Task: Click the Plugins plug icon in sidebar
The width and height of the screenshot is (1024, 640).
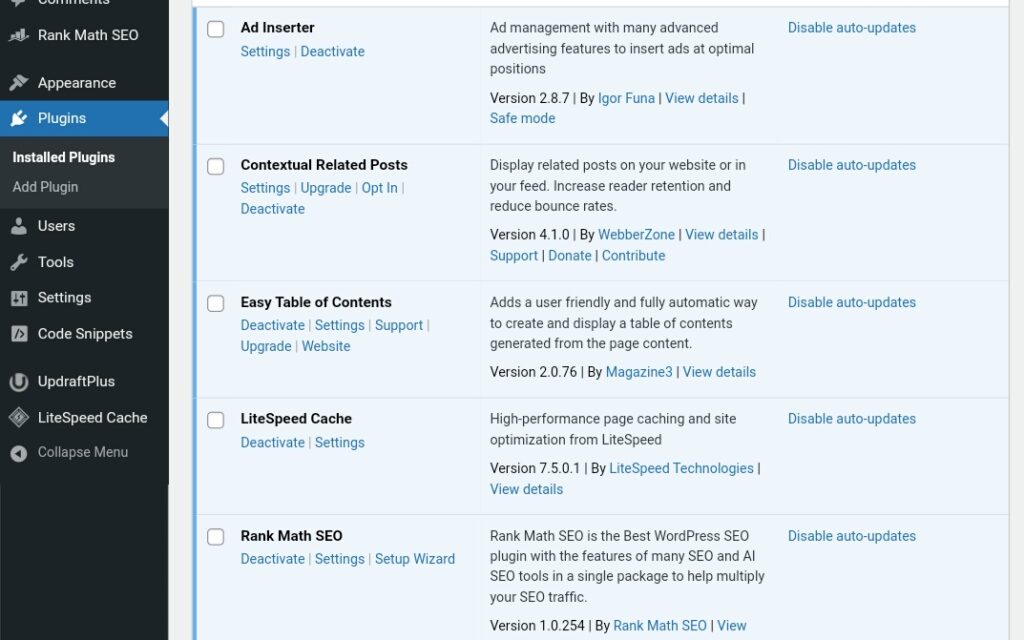Action: (18, 118)
